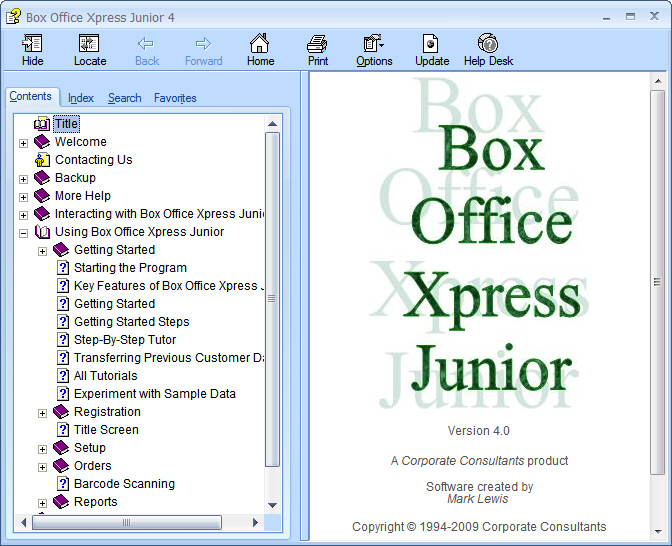Print the current help topic
Screen dimensions: 672x546
(x=318, y=44)
